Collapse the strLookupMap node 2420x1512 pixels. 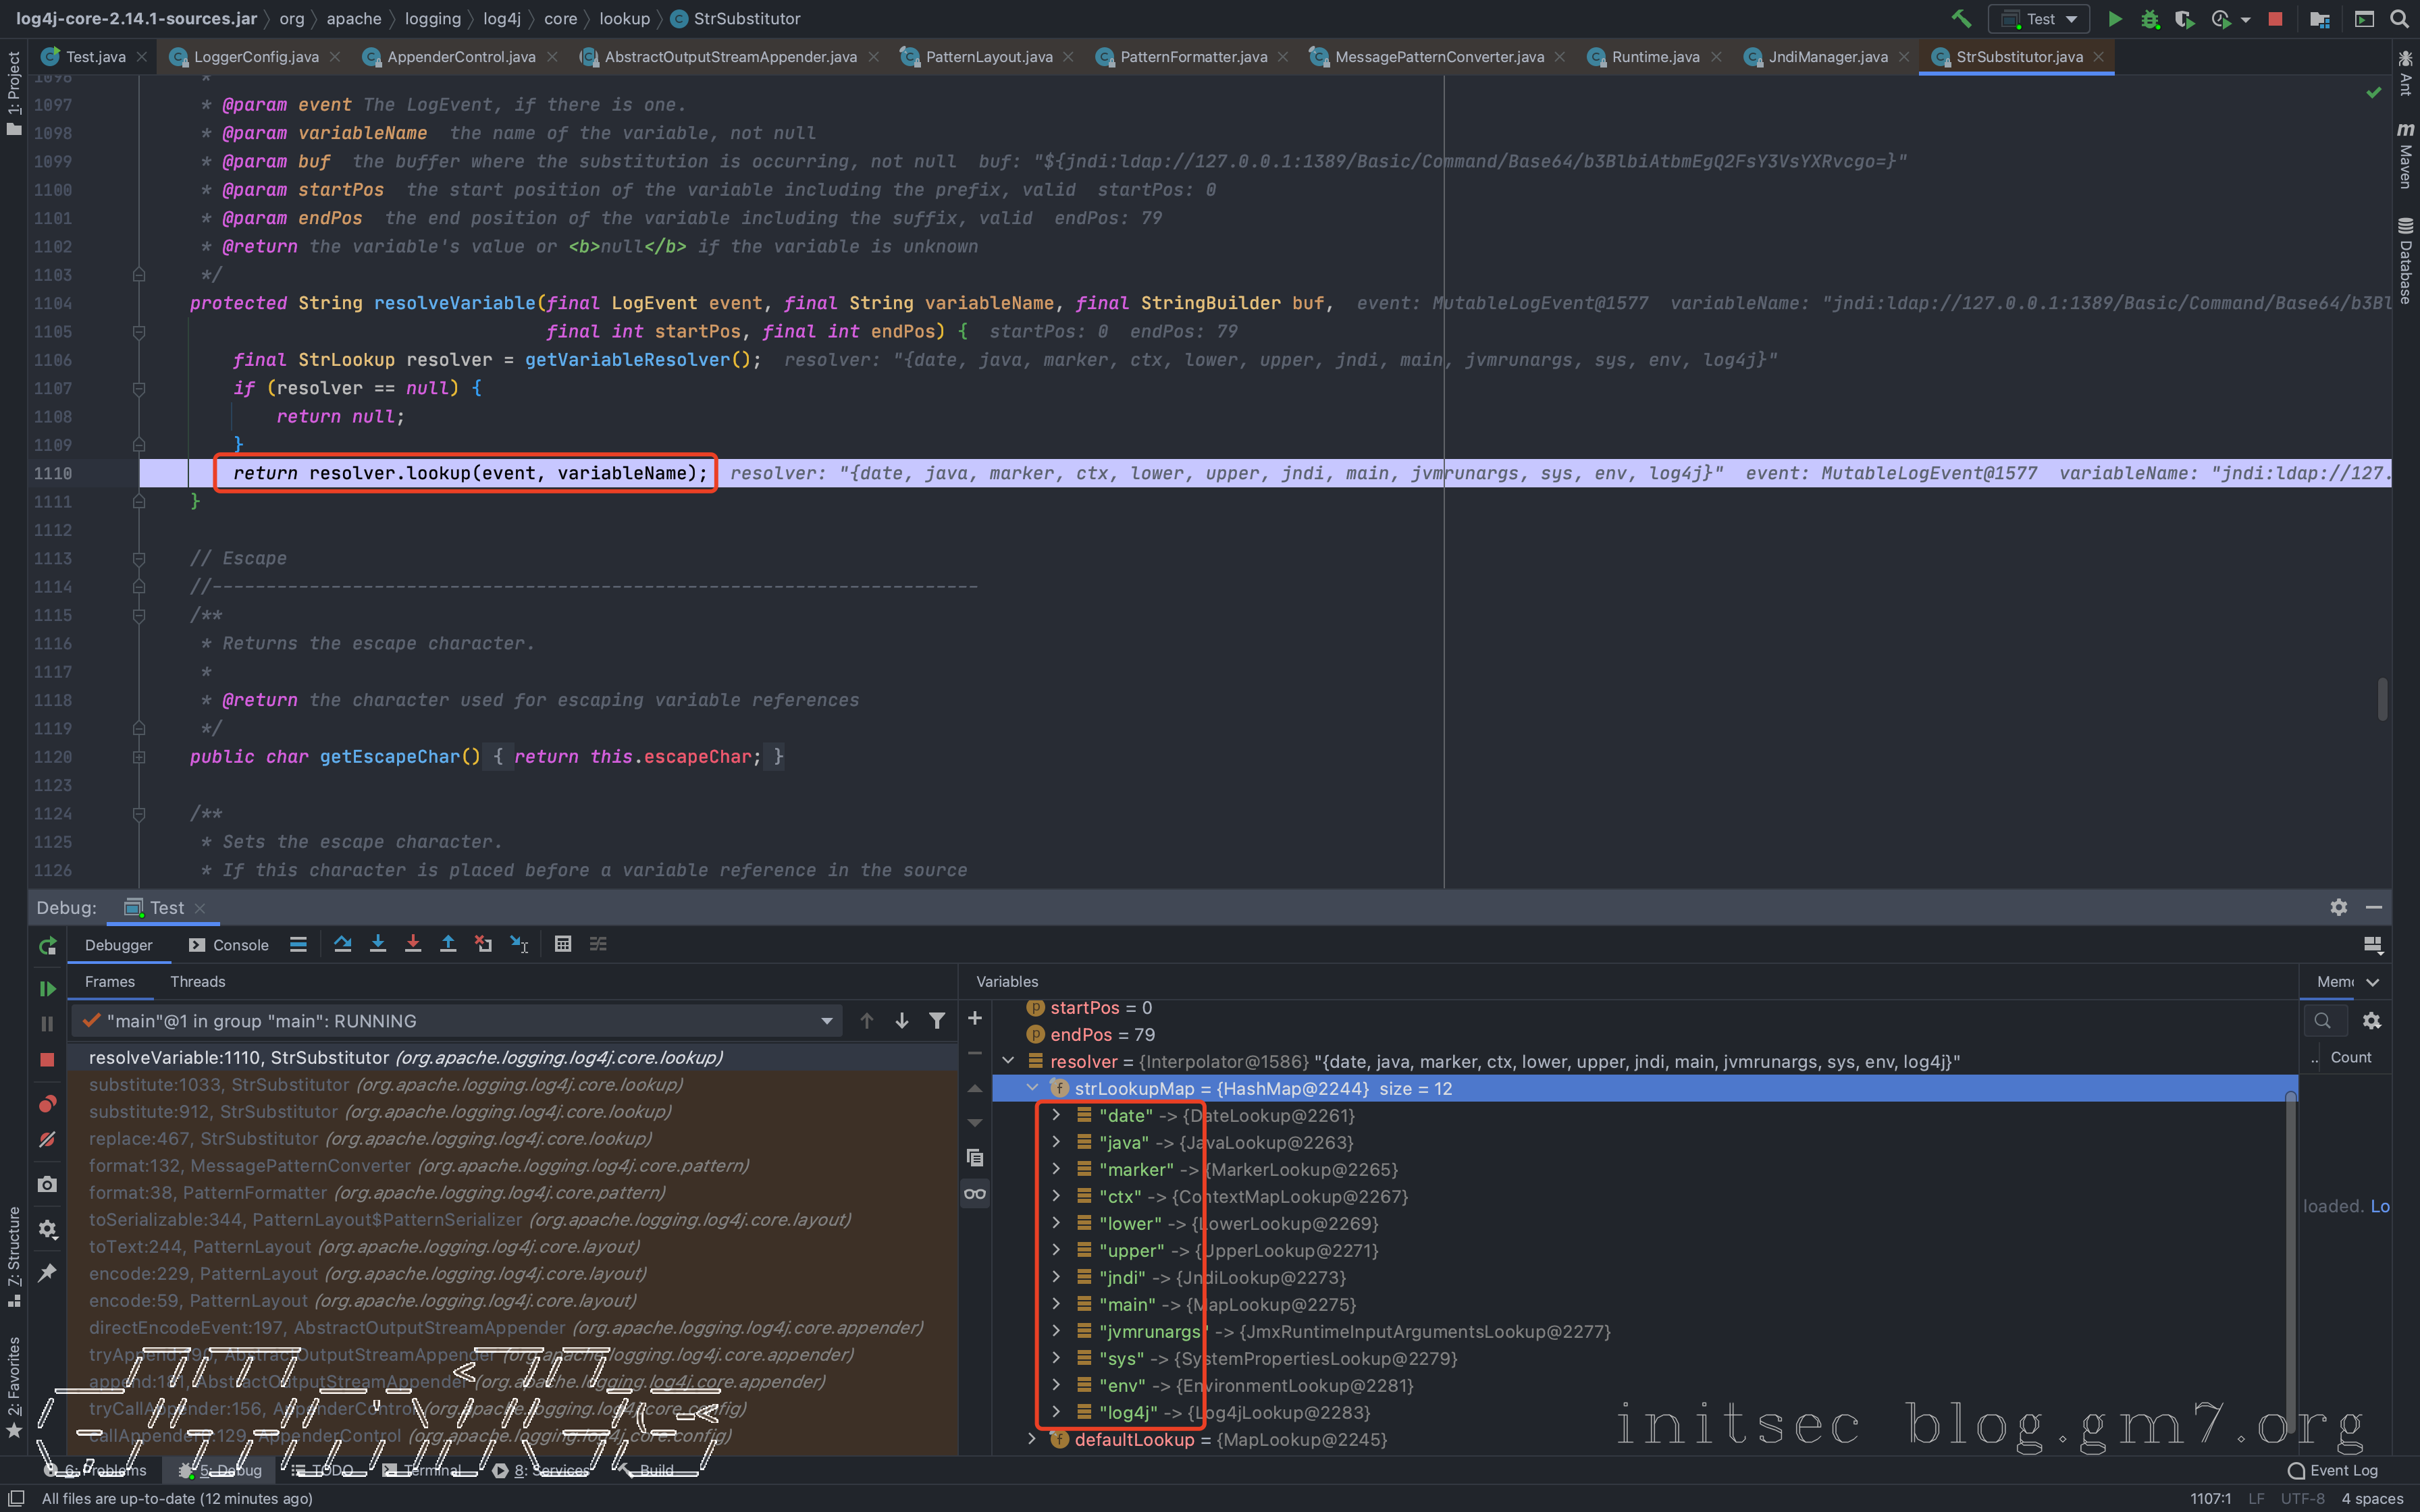tap(1032, 1088)
